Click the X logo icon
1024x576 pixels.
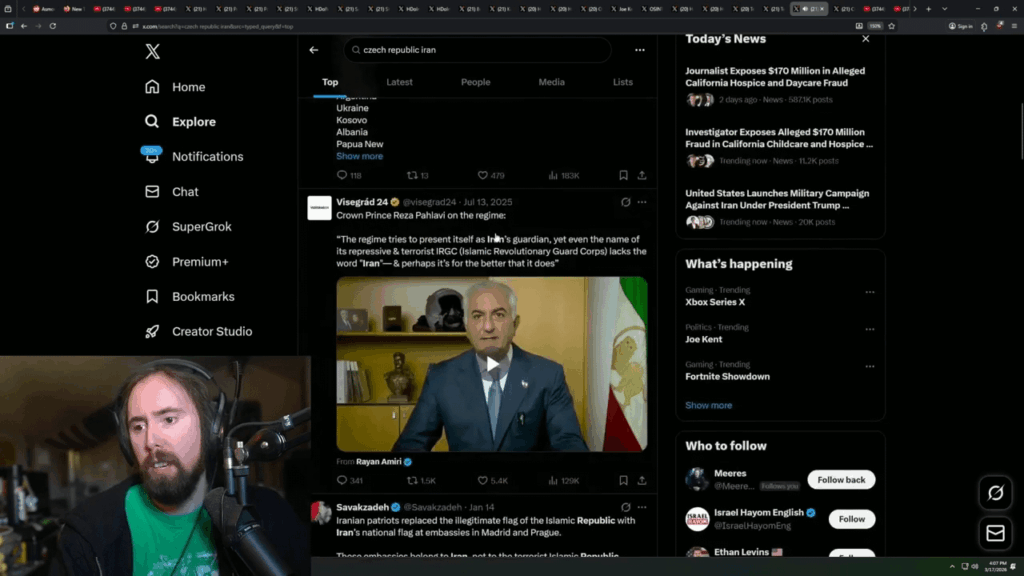152,52
